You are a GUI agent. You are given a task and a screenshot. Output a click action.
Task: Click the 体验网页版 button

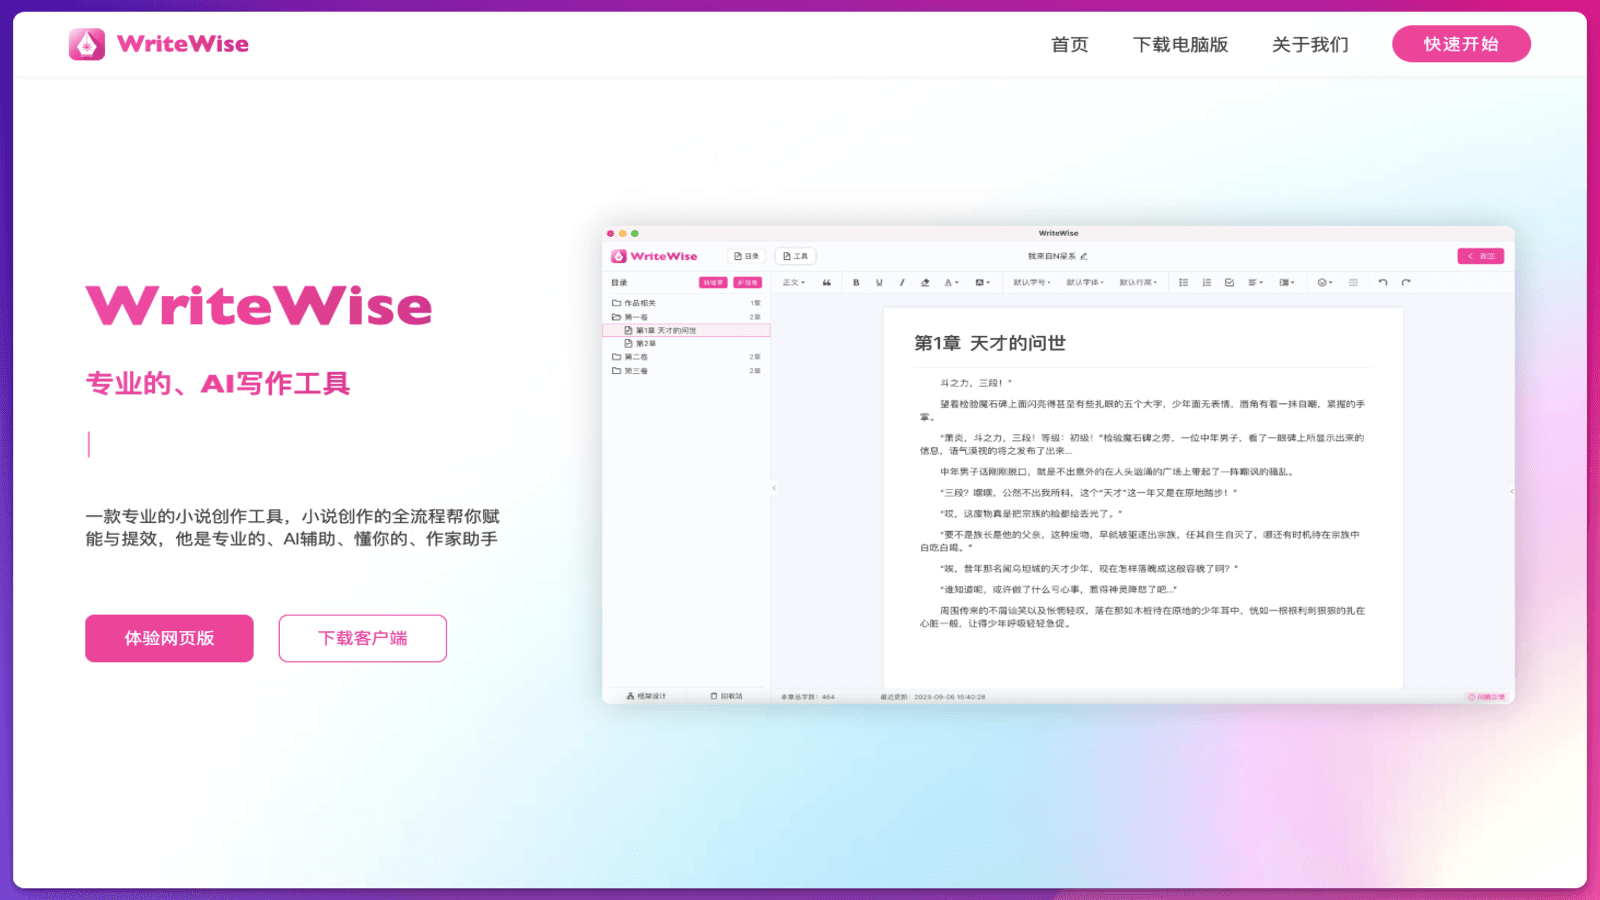pyautogui.click(x=169, y=638)
